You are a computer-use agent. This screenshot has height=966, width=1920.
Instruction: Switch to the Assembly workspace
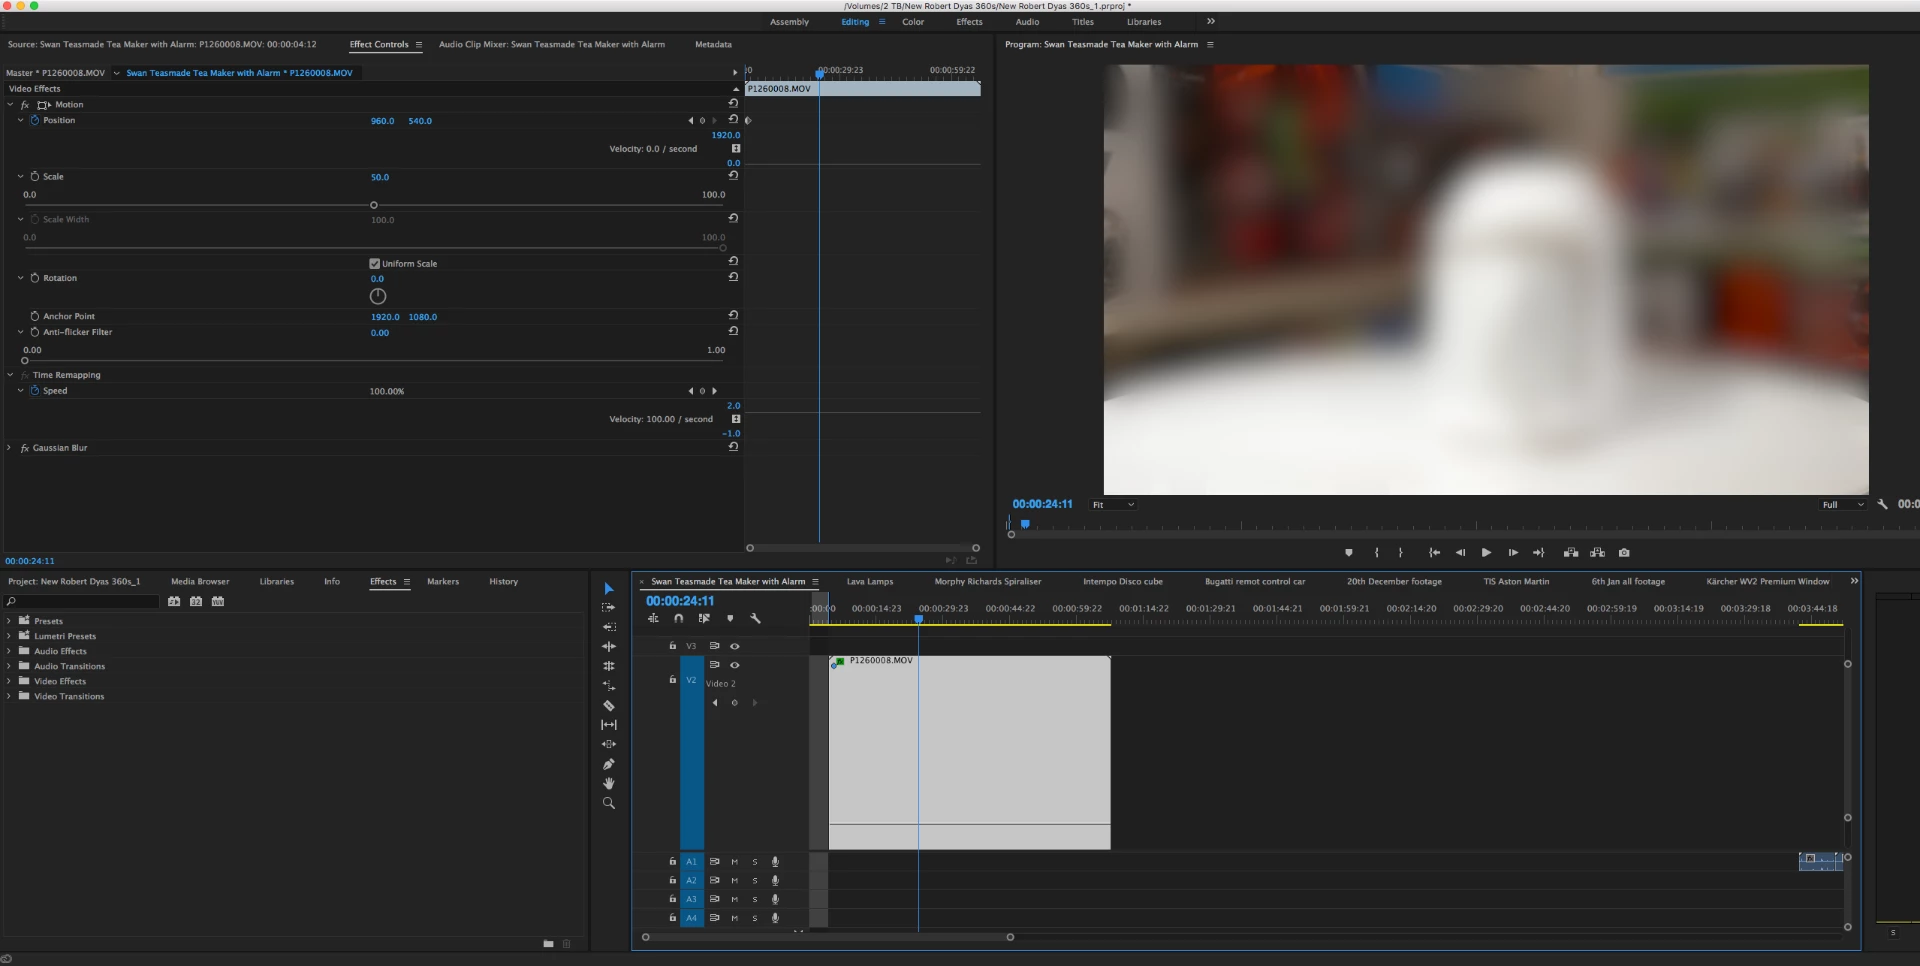click(789, 22)
